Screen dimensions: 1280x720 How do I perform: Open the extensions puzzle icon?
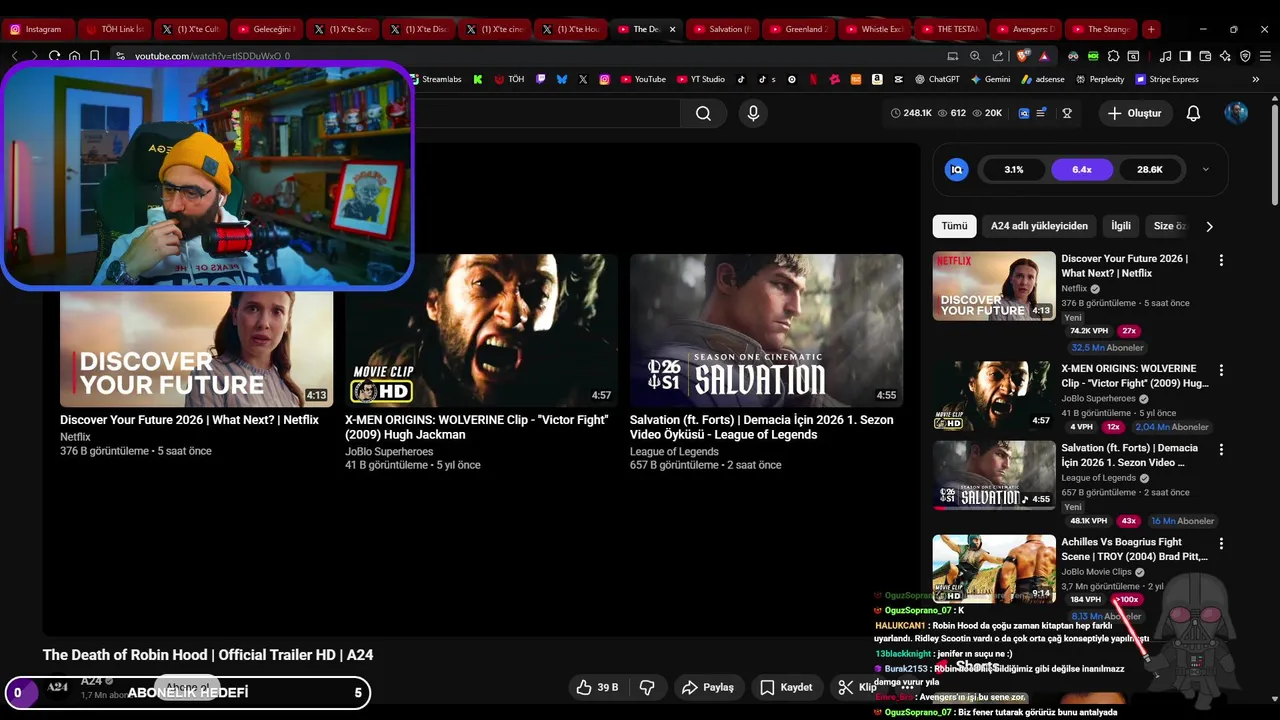(1113, 56)
